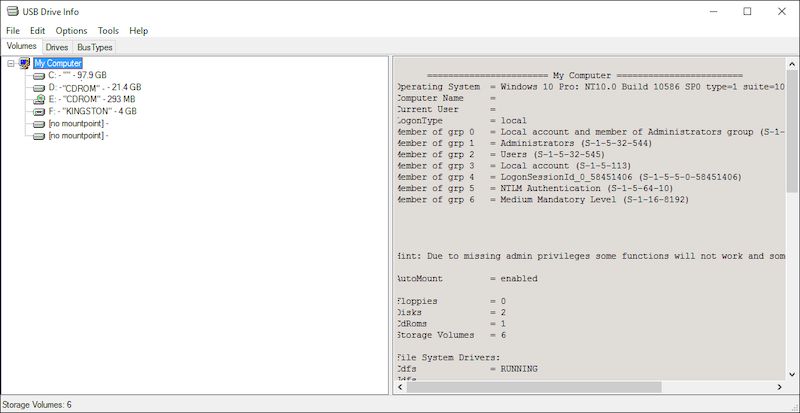800x413 pixels.
Task: Click the vertical scrollbar thumb
Action: 791,132
